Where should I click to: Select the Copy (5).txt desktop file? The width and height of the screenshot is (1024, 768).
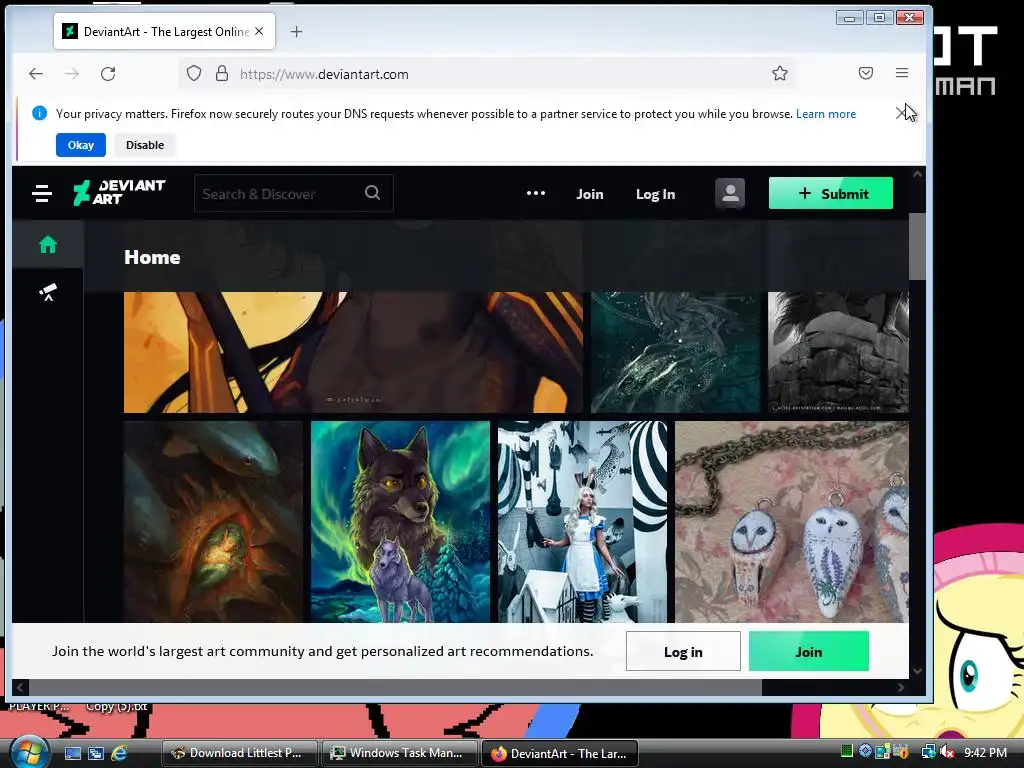pyautogui.click(x=116, y=707)
